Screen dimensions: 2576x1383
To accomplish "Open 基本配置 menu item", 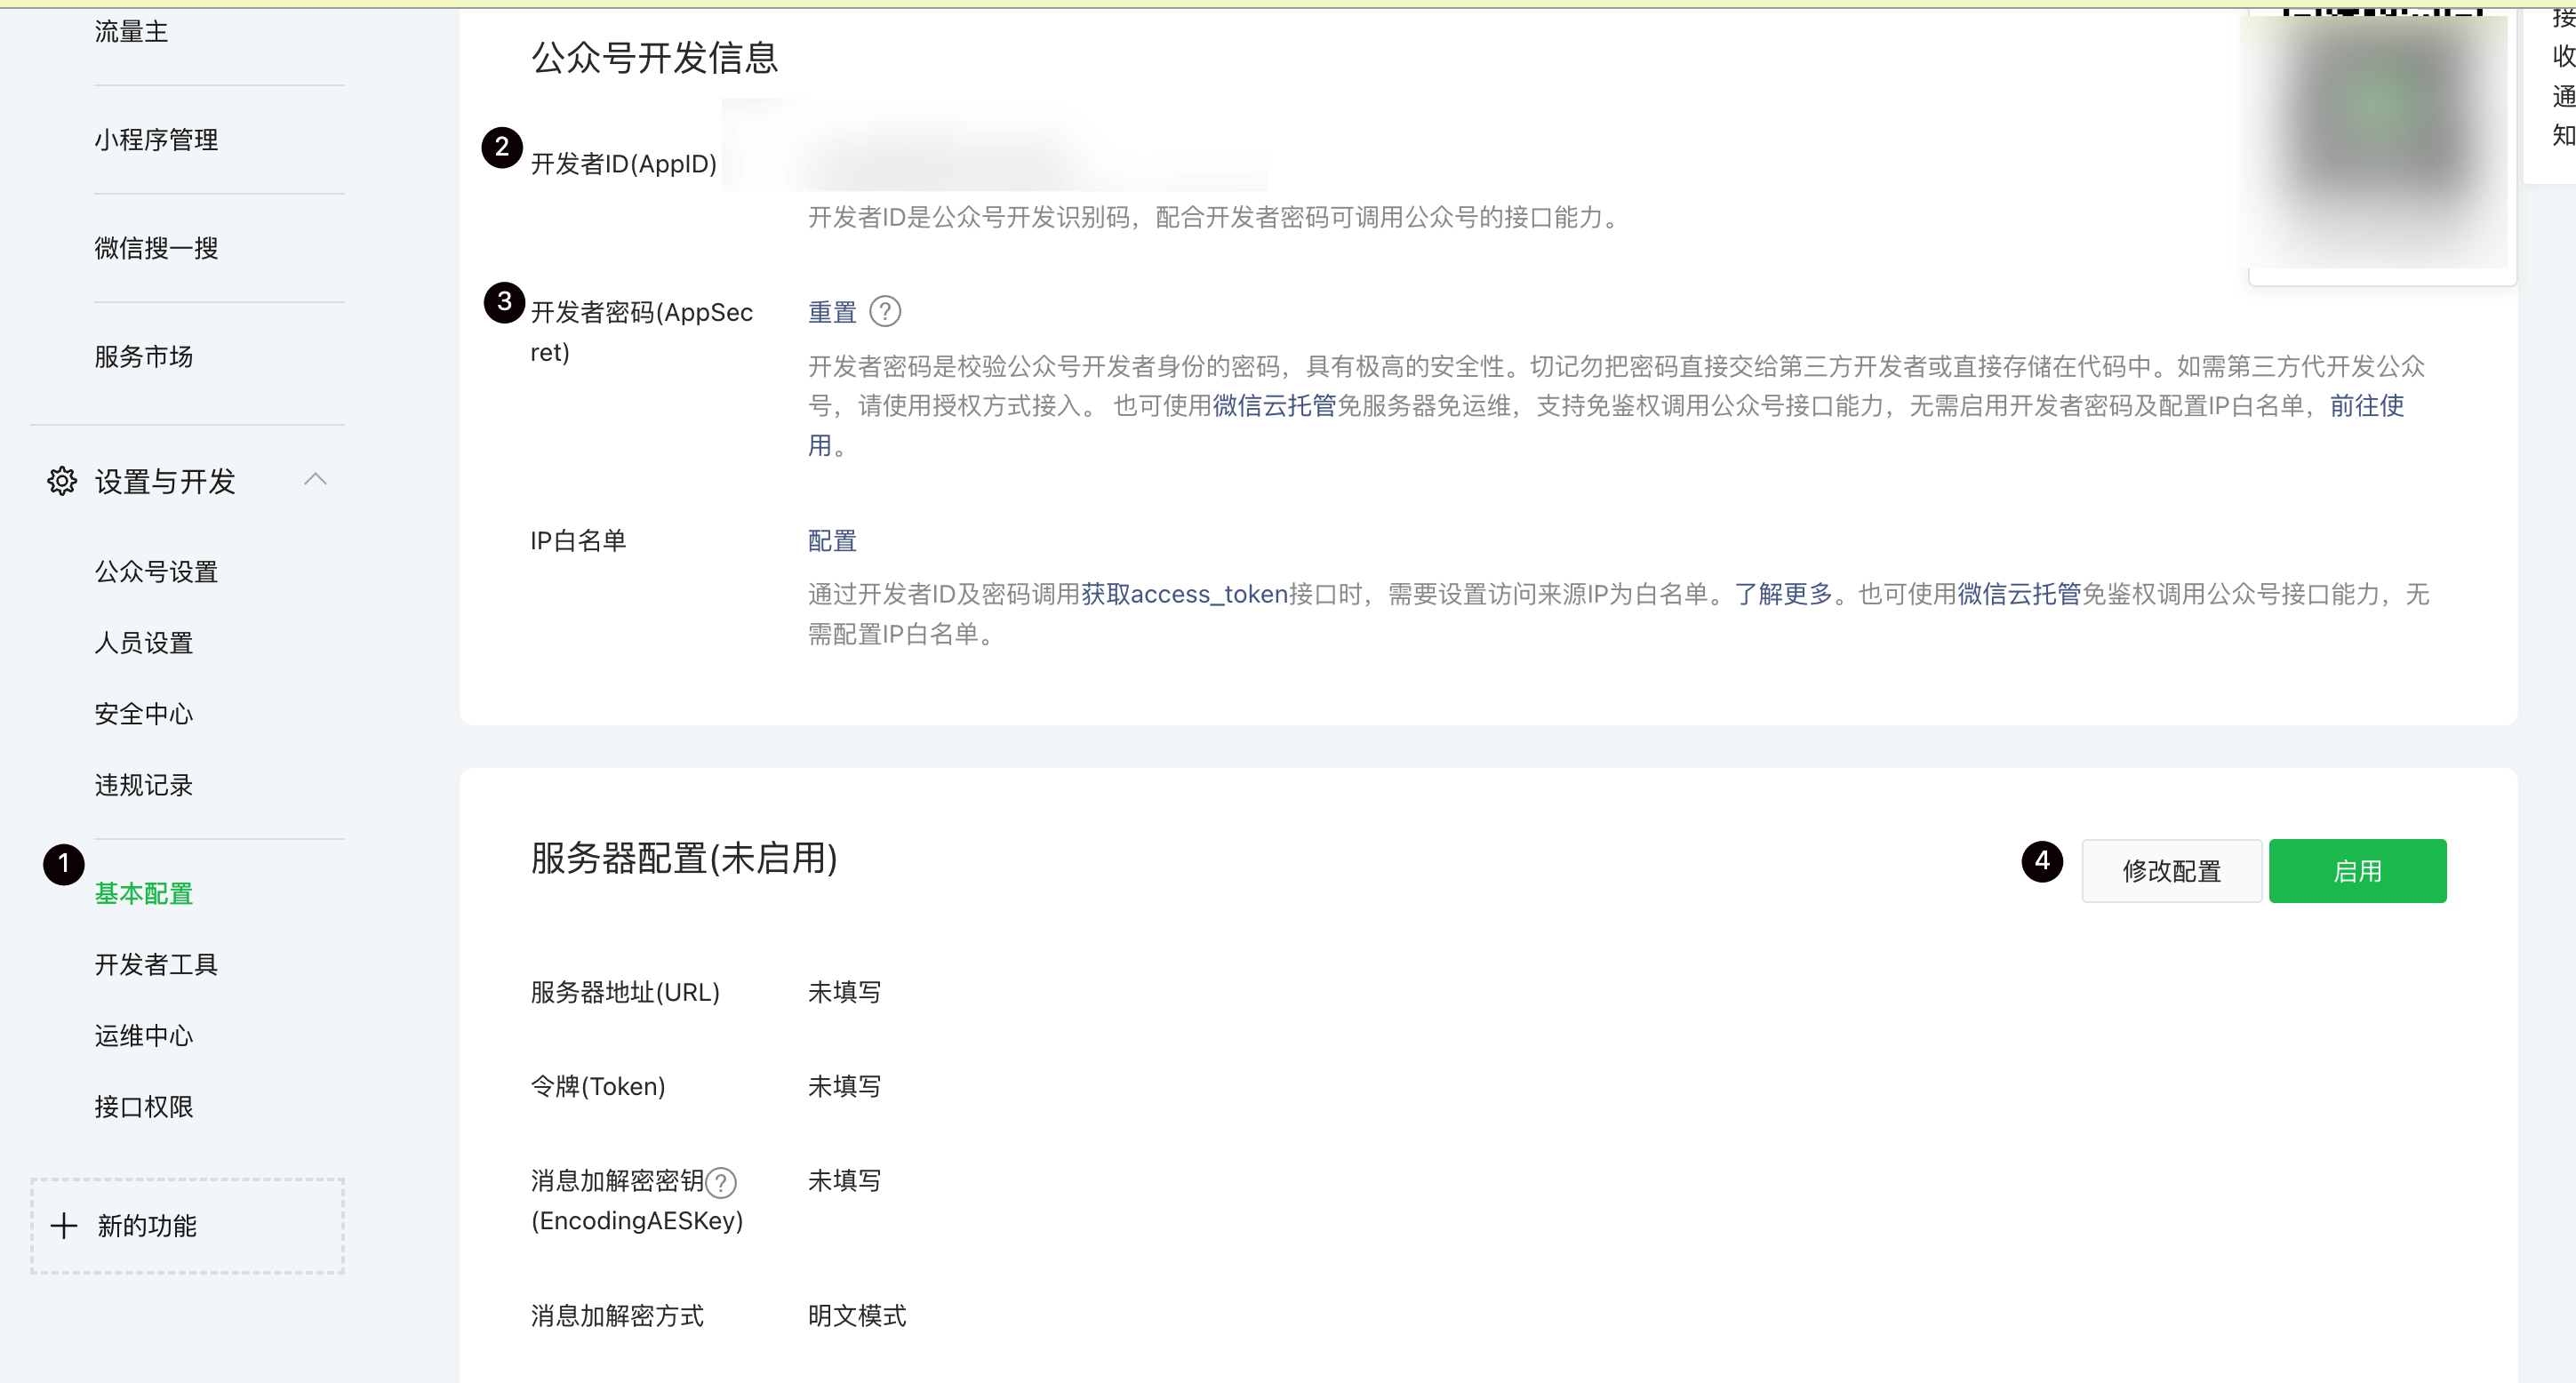I will (143, 893).
